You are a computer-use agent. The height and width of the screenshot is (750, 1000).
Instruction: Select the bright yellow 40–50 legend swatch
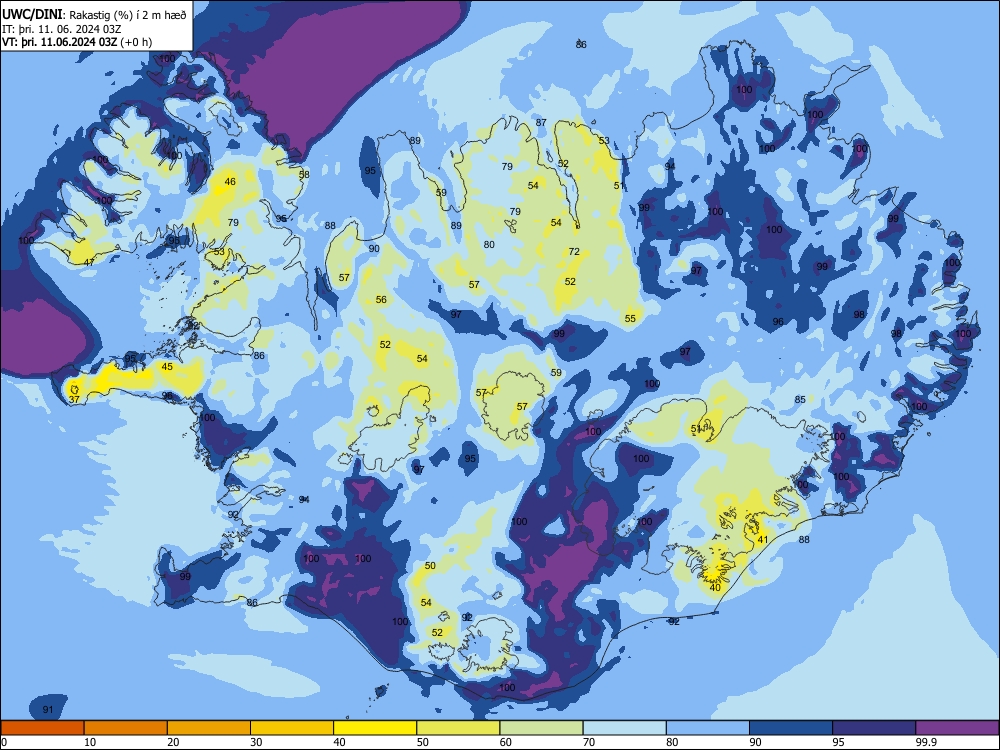coord(375,728)
